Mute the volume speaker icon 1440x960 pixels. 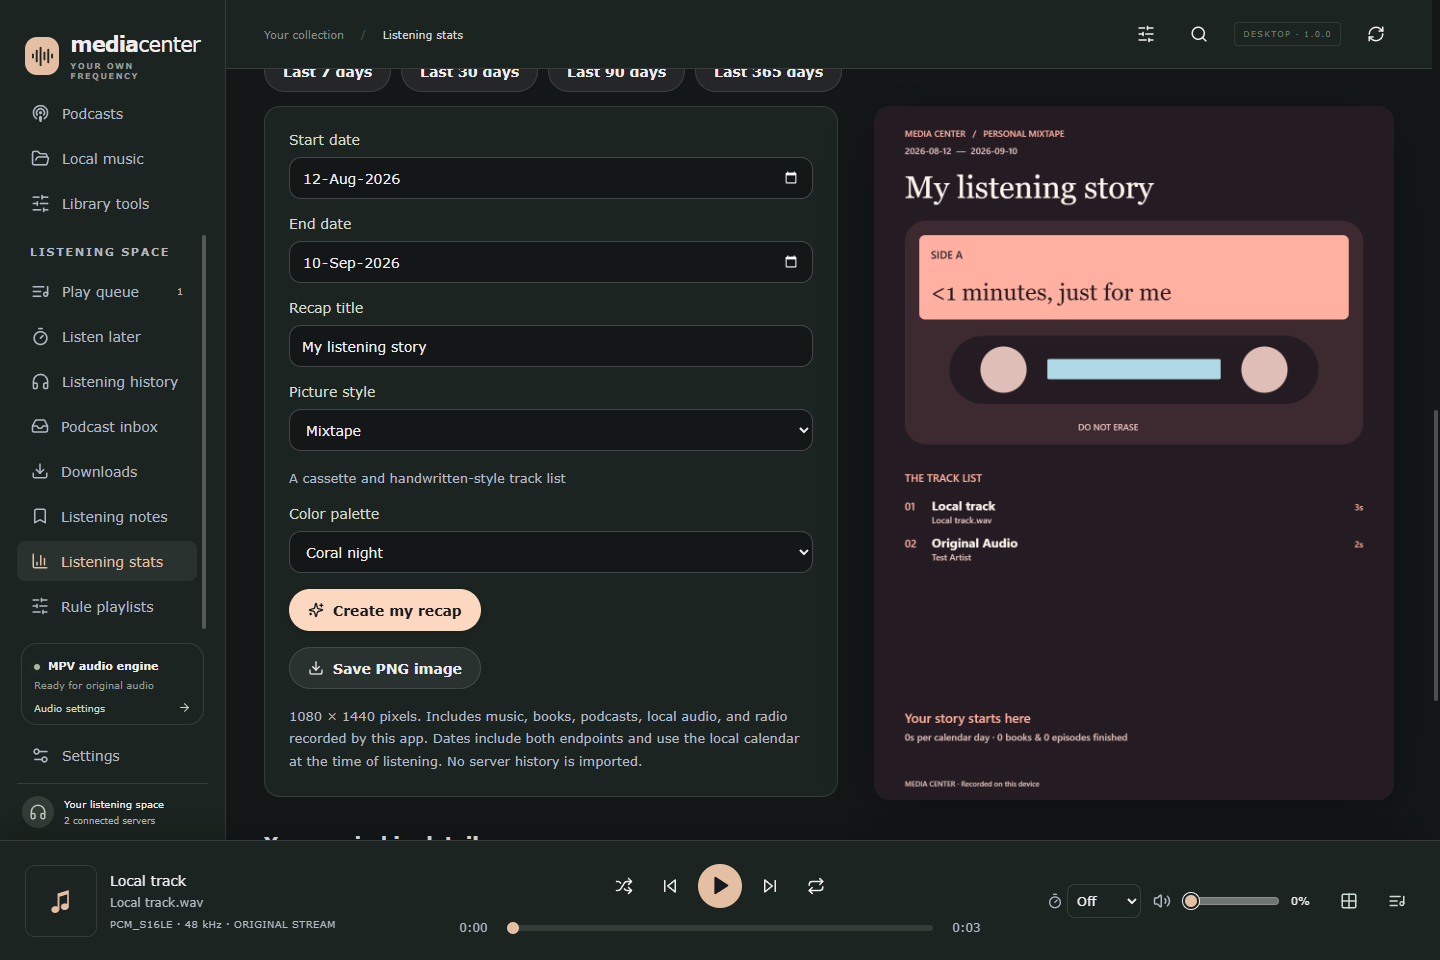click(x=1162, y=901)
